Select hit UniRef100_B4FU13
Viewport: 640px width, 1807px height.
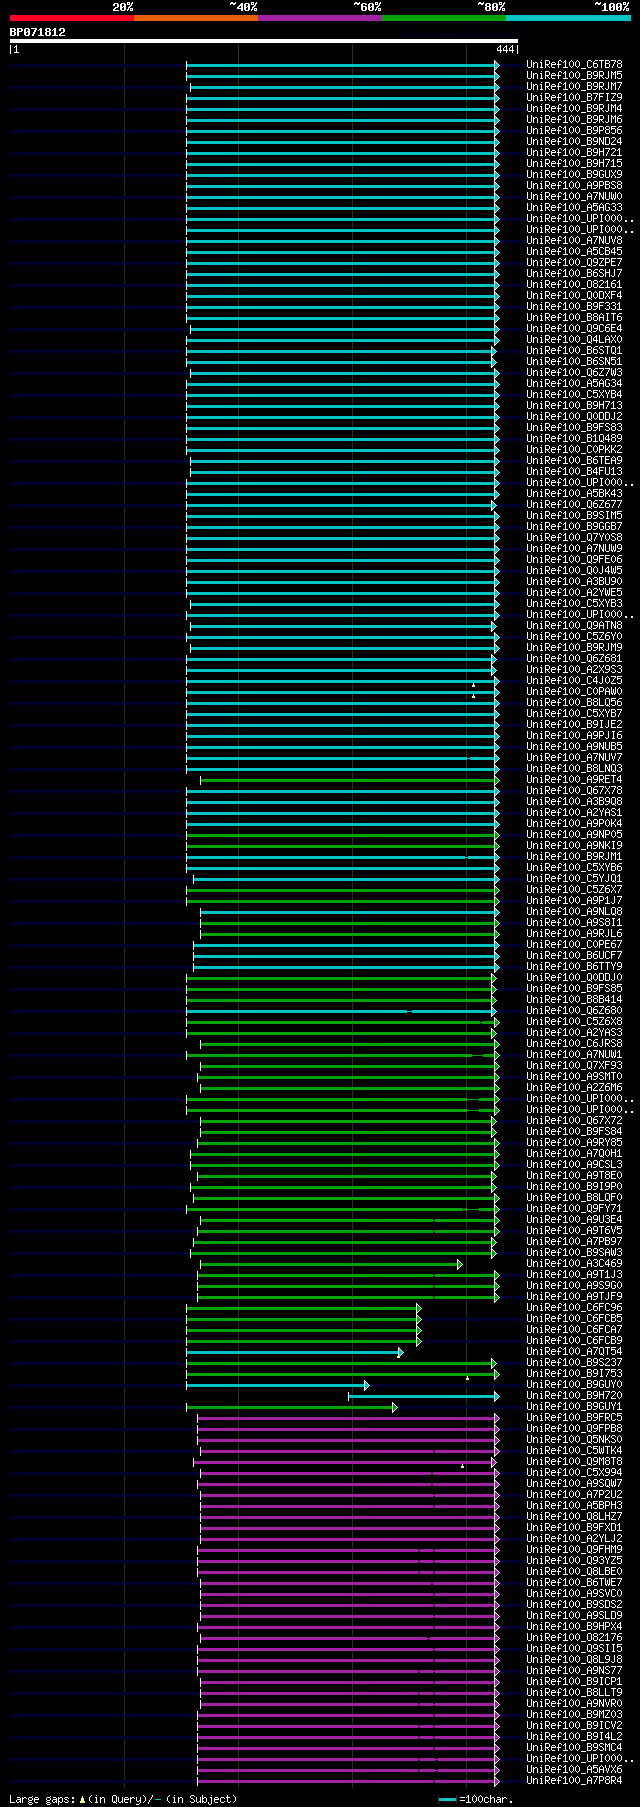pos(574,472)
